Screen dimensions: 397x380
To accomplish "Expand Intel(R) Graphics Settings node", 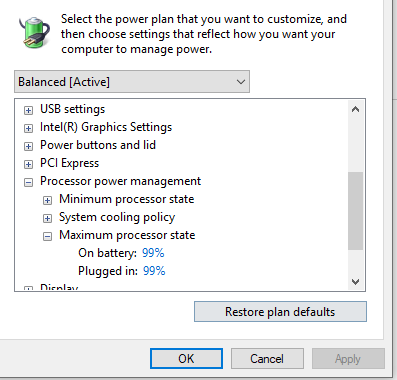I will (x=29, y=128).
